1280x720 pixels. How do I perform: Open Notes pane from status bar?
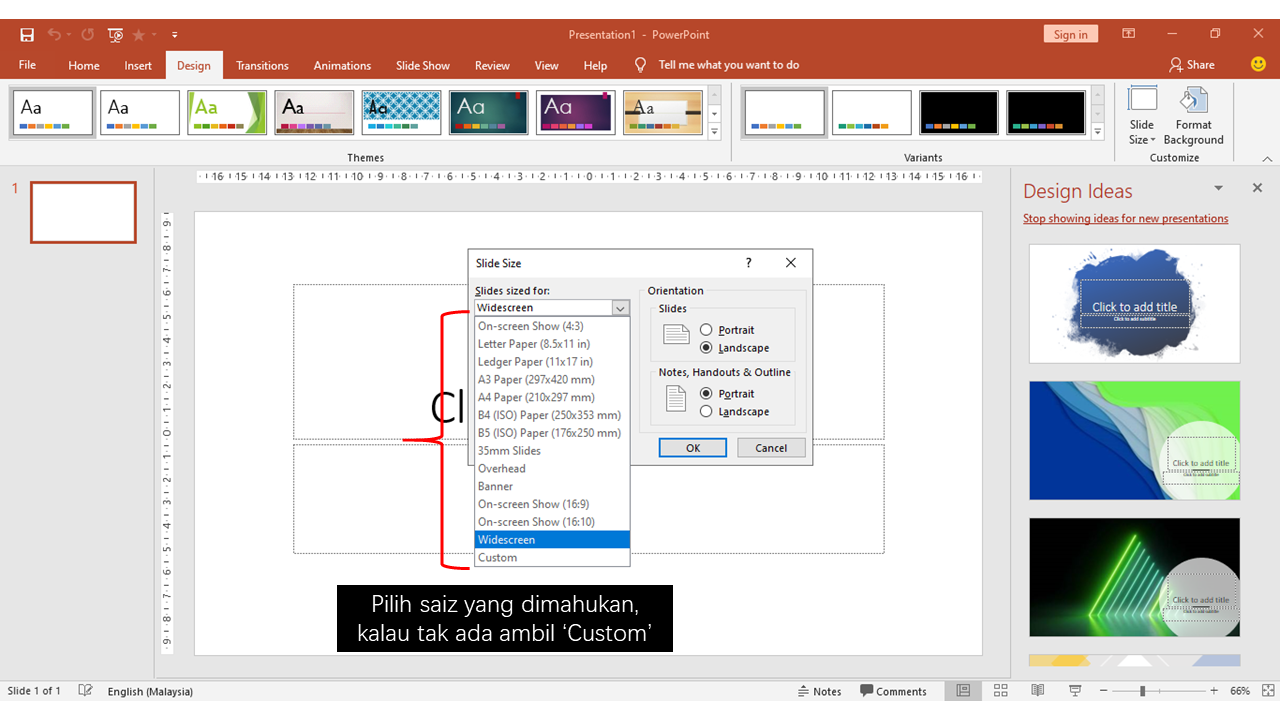tap(820, 691)
